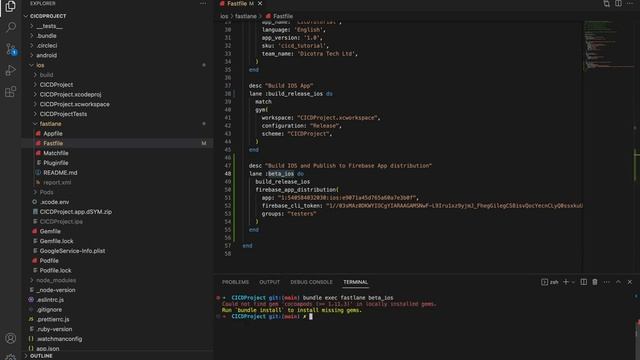Split the terminal panel
This screenshot has width=640, height=360.
coord(584,282)
